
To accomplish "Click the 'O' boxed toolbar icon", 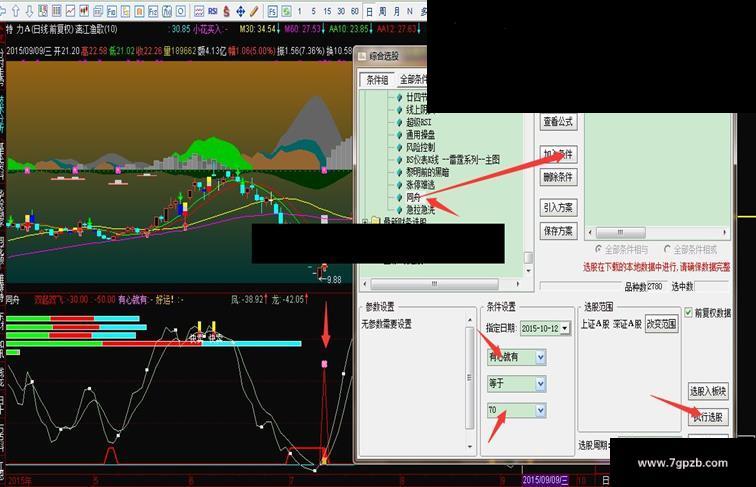I will coord(180,11).
